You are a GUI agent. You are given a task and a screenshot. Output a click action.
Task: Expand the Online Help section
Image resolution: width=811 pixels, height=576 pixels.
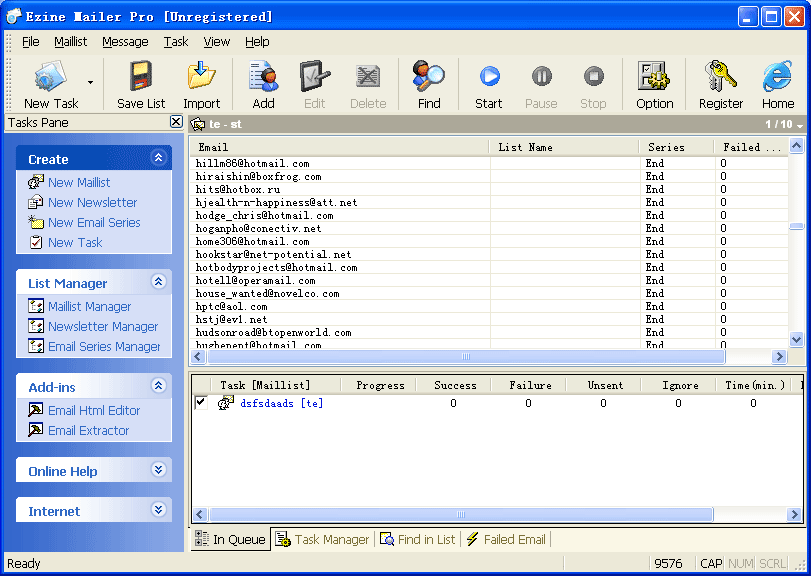click(158, 469)
